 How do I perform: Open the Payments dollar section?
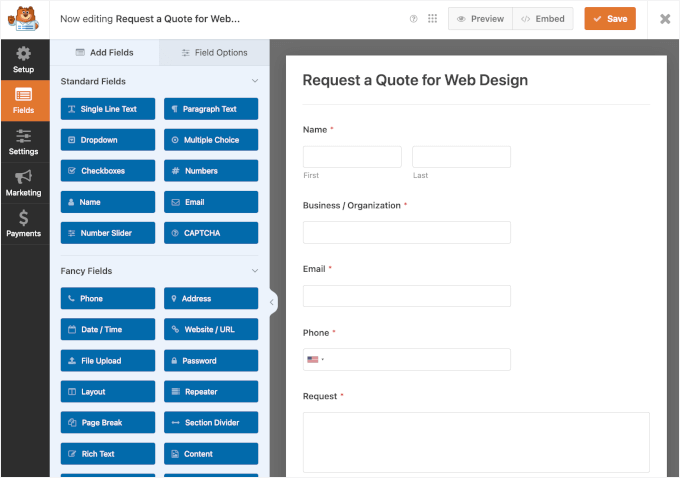tap(24, 224)
